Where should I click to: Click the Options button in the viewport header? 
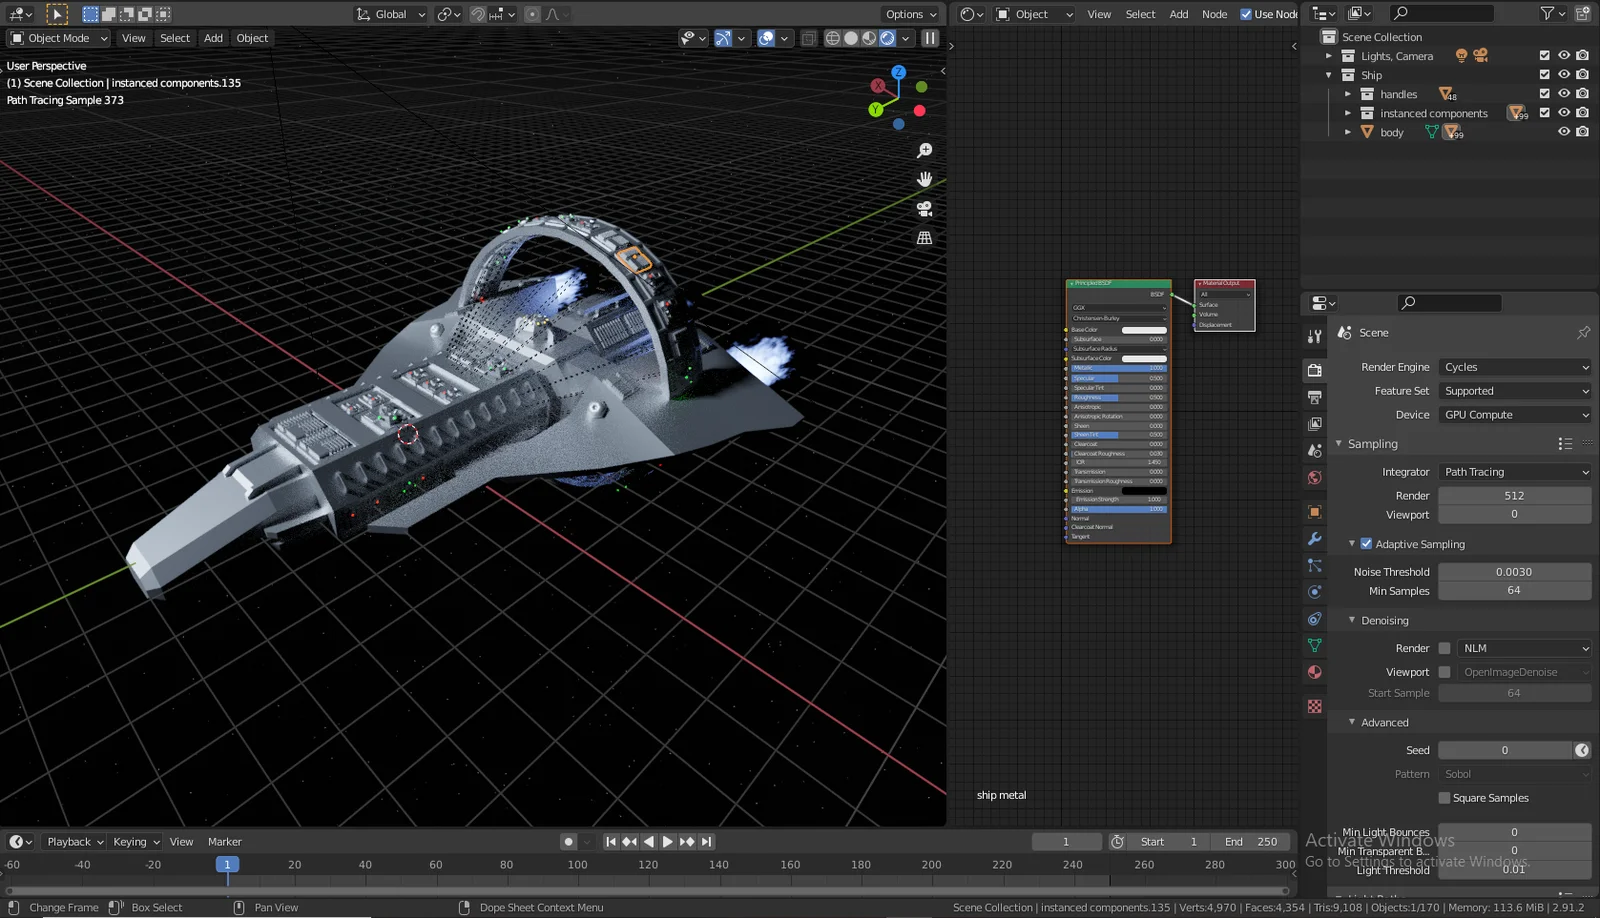click(x=909, y=14)
